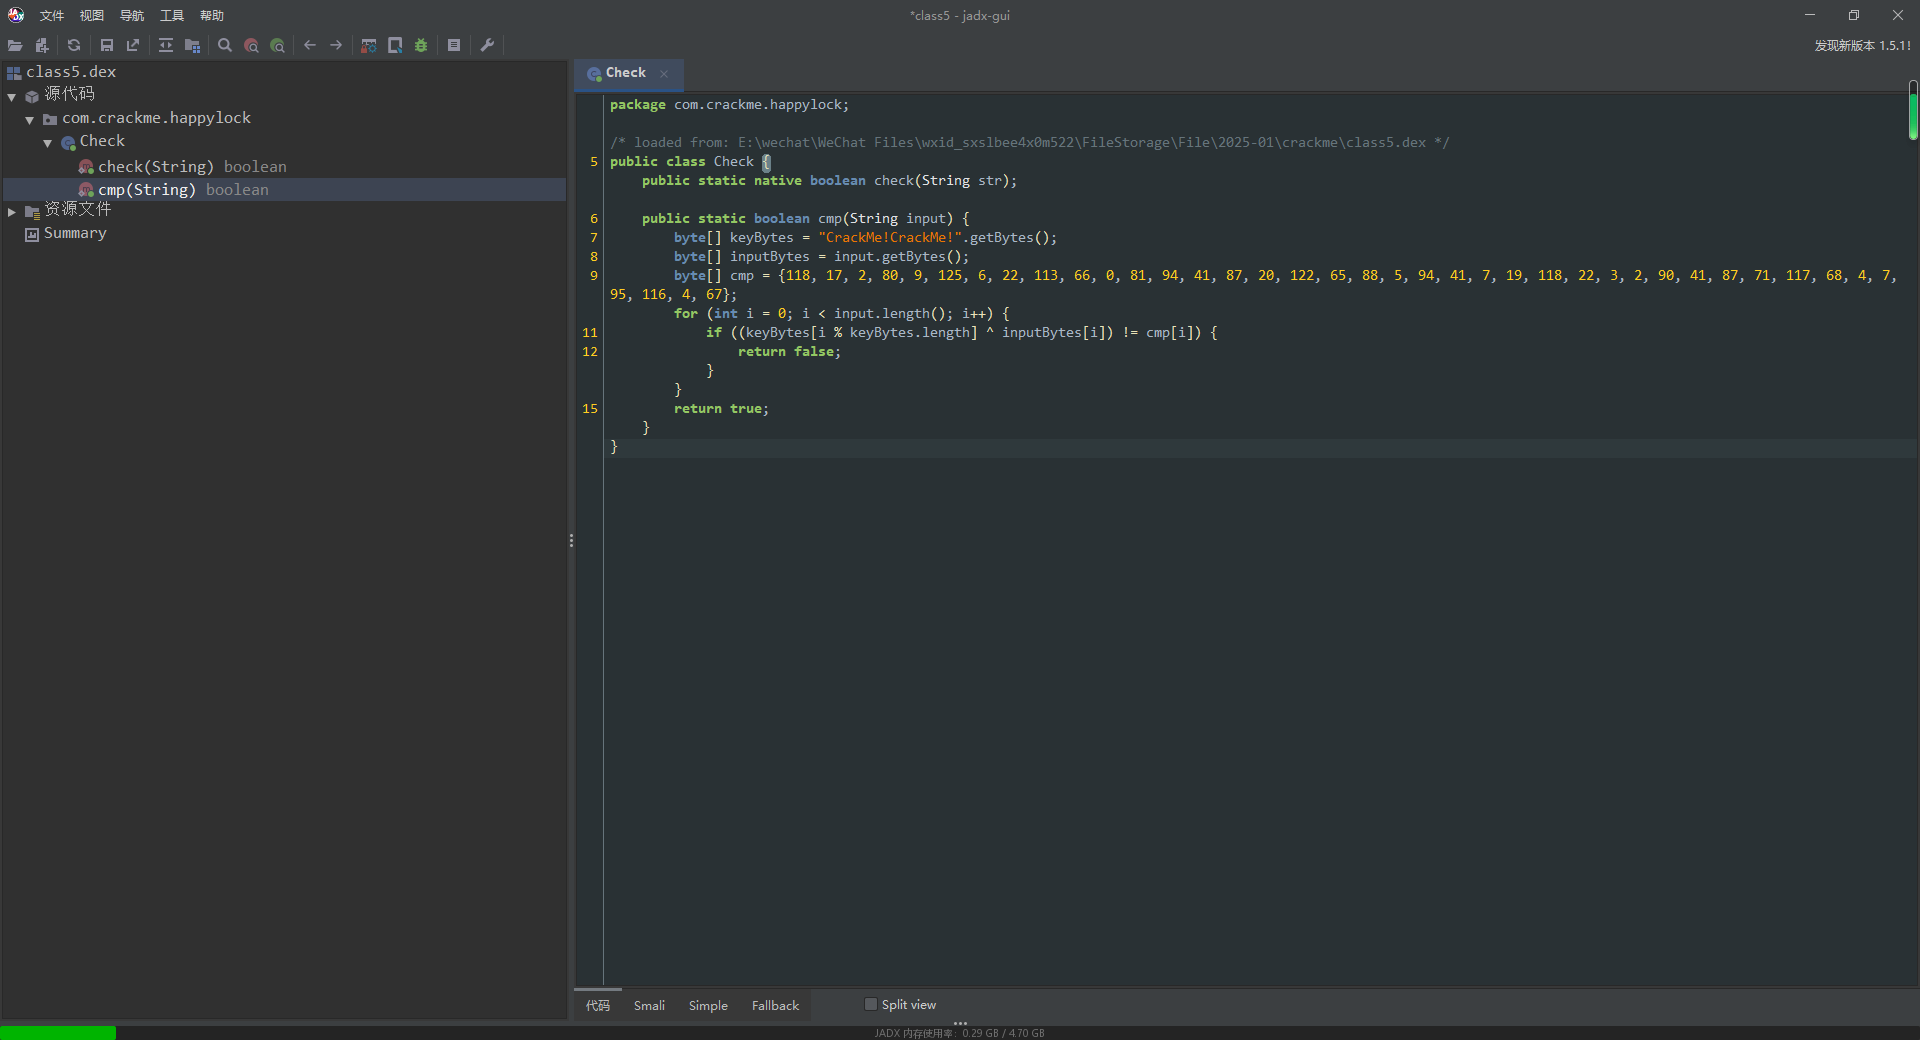Enable the Split view checkbox

[x=871, y=1004]
